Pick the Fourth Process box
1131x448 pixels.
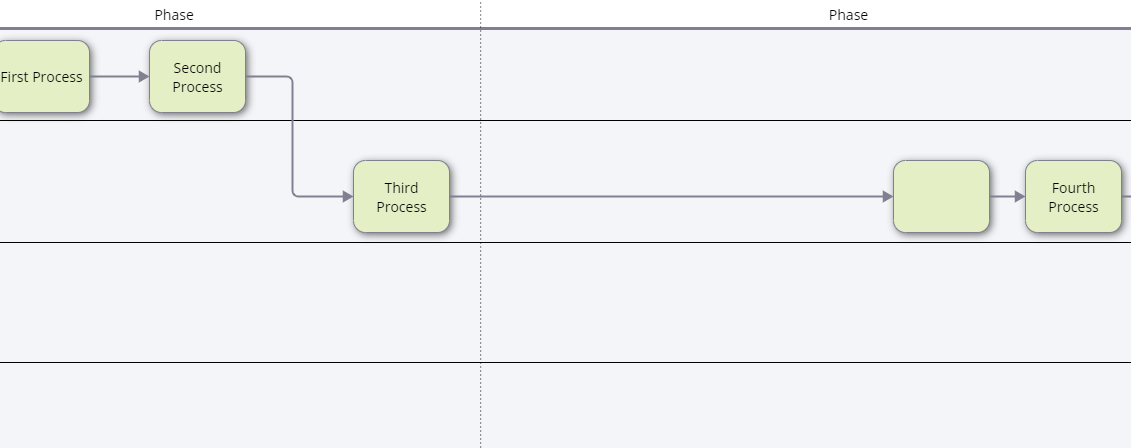[x=1073, y=197]
